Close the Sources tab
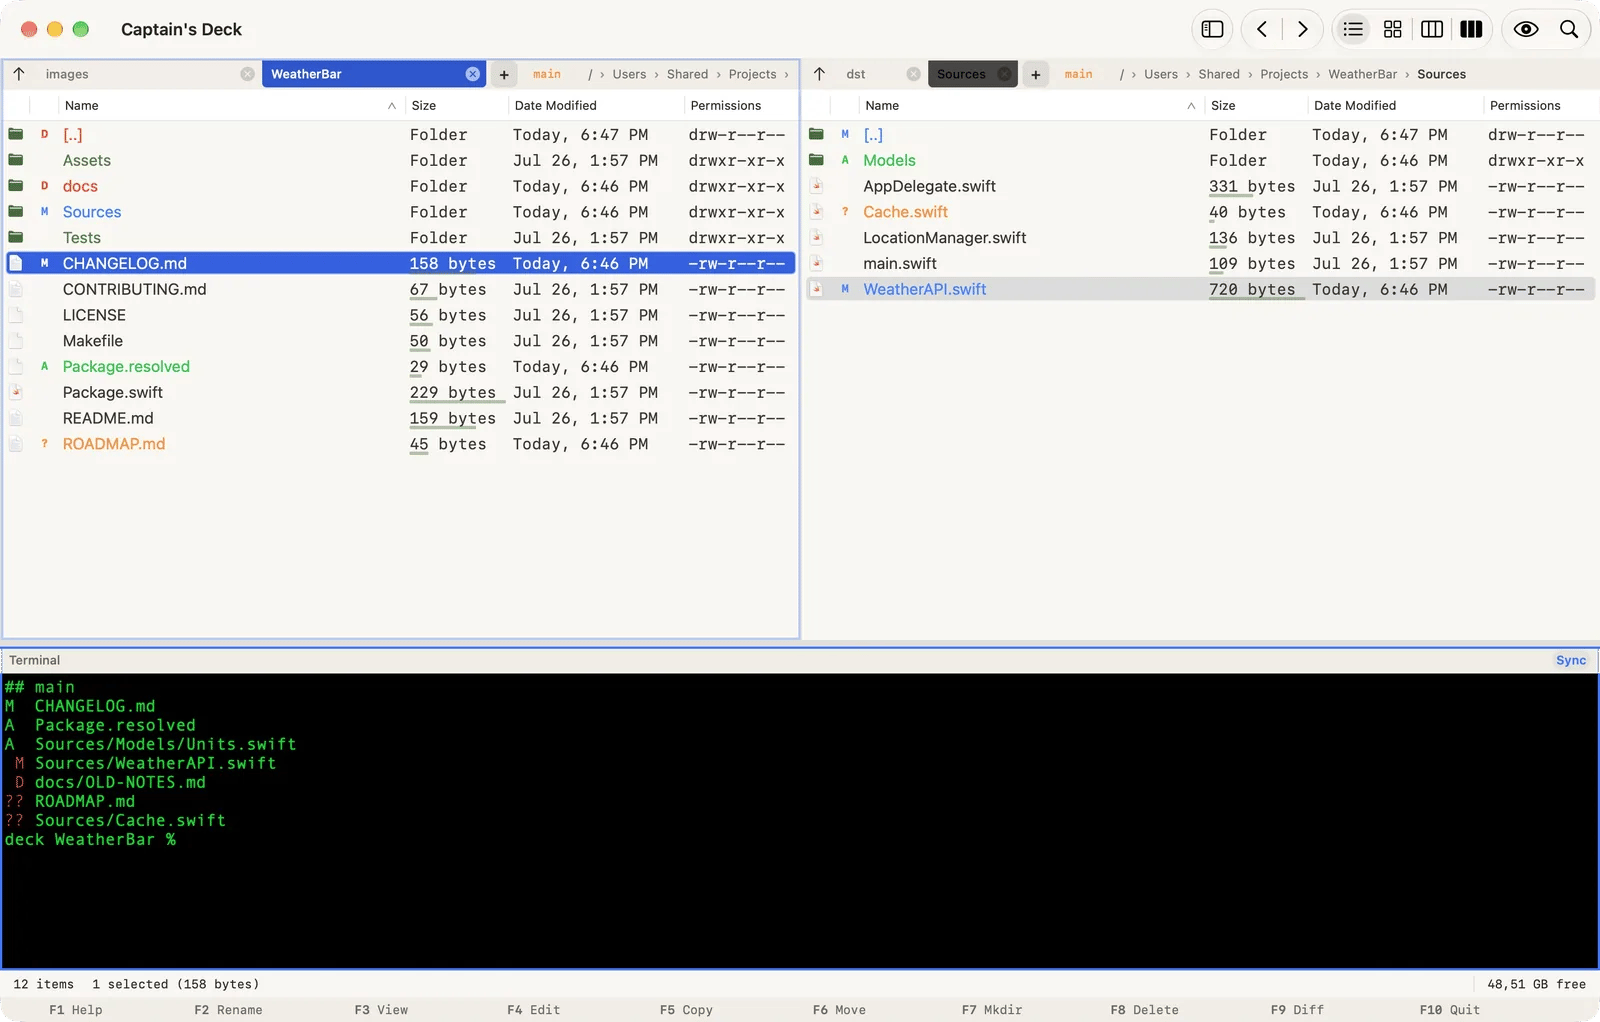 [1004, 74]
